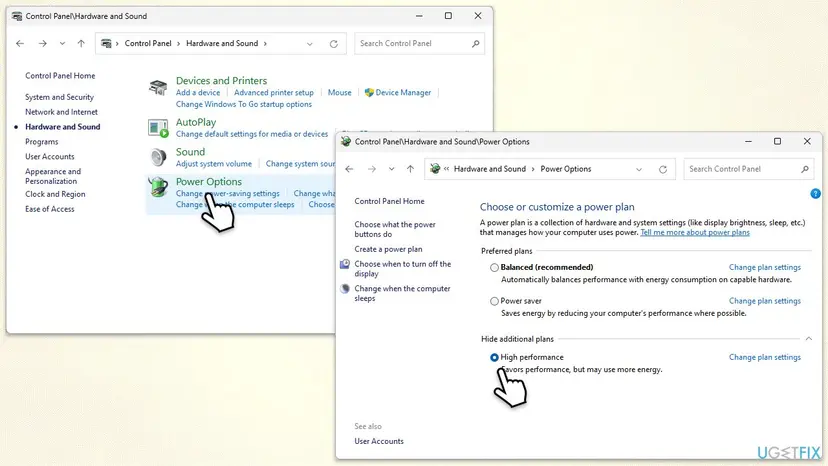
Task: Click Choose what the power buttons do
Action: tap(395, 229)
